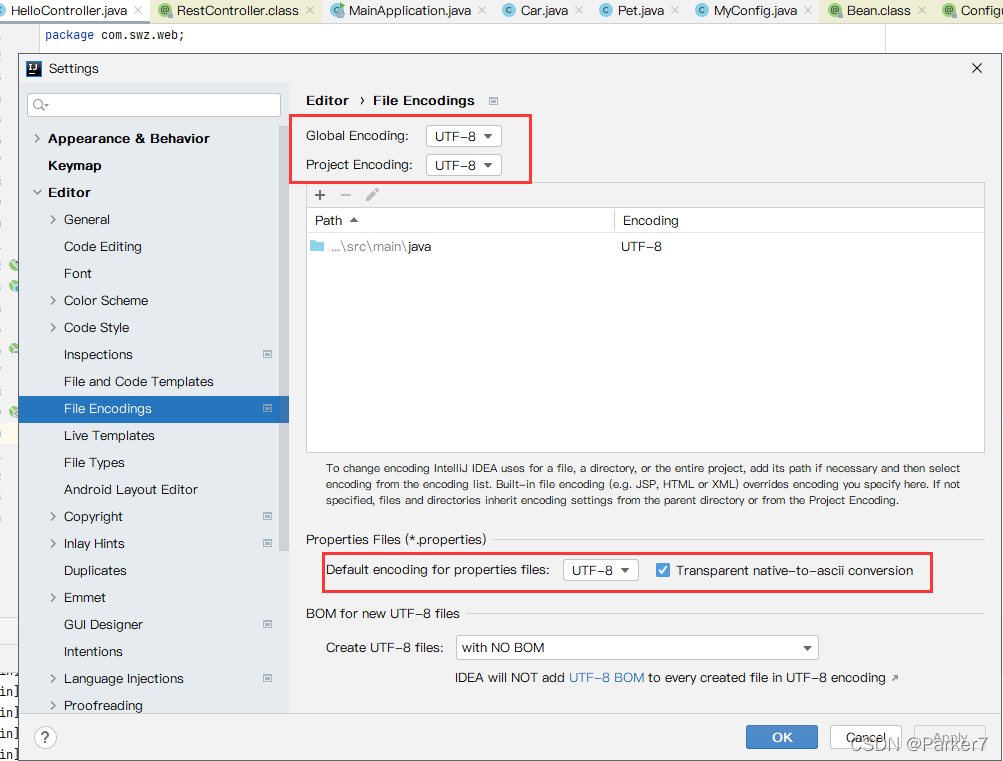
Task: Close the Bean.class tab
Action: pyautogui.click(x=922, y=10)
